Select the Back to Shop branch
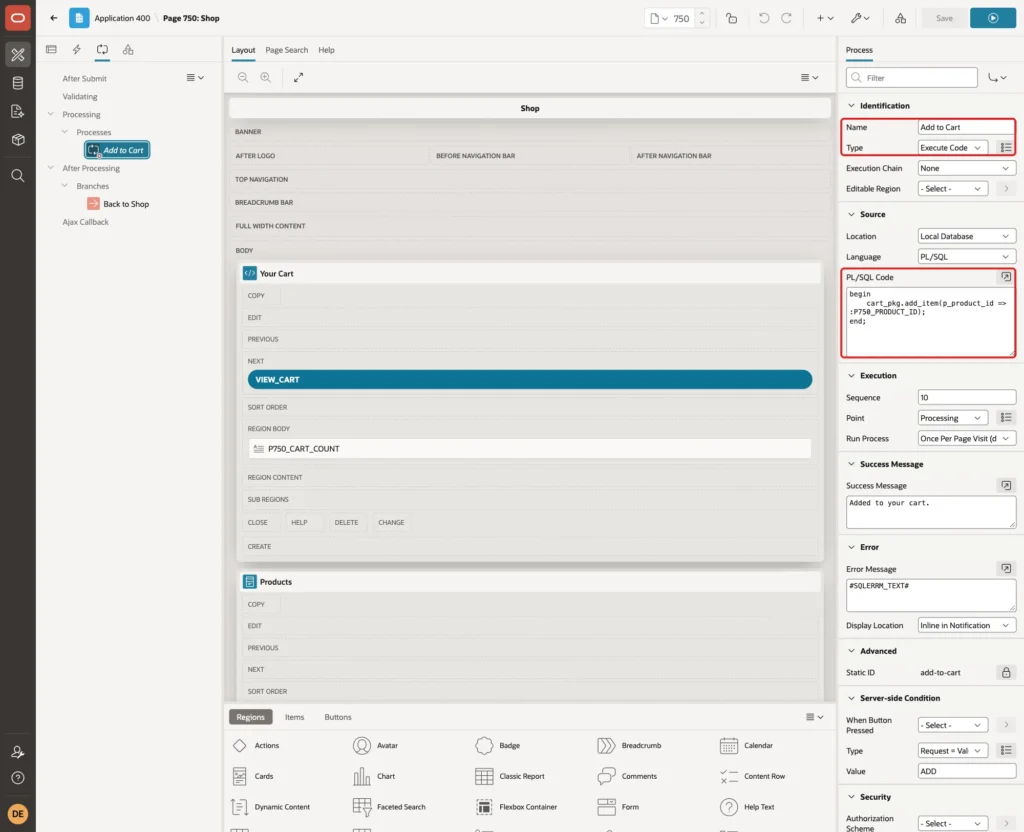Image resolution: width=1024 pixels, height=832 pixels. click(118, 204)
